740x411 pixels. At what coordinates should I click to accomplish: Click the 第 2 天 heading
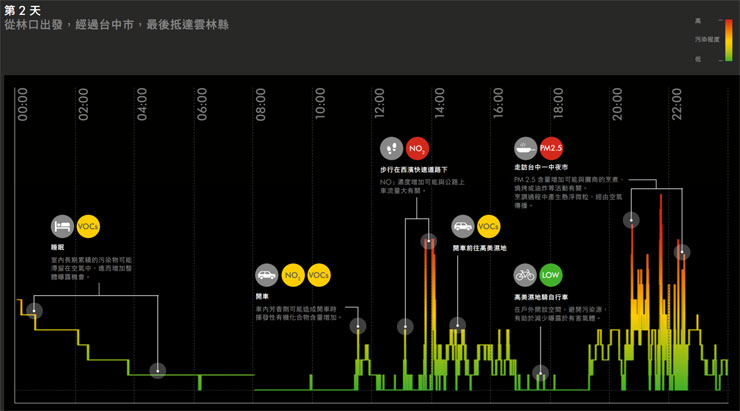pyautogui.click(x=23, y=10)
